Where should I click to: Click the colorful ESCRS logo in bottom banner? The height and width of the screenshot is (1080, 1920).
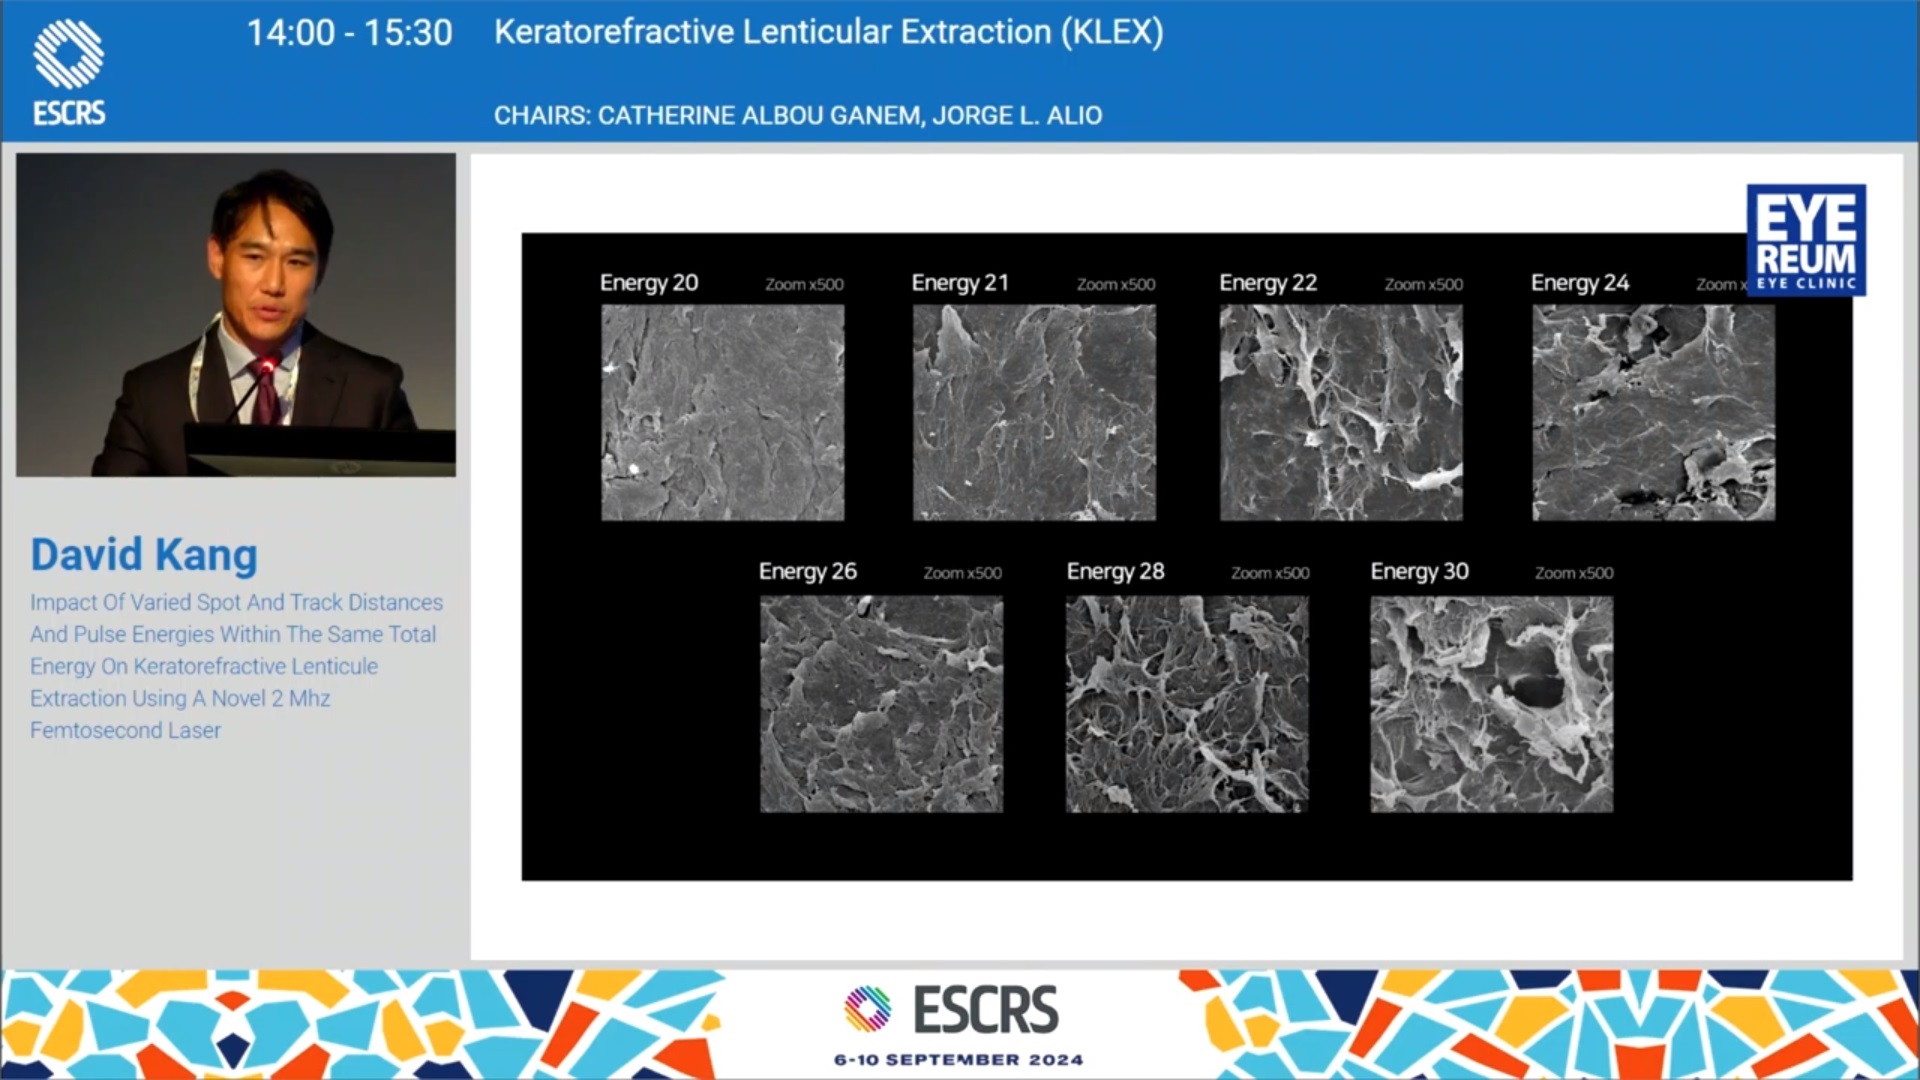951,1009
